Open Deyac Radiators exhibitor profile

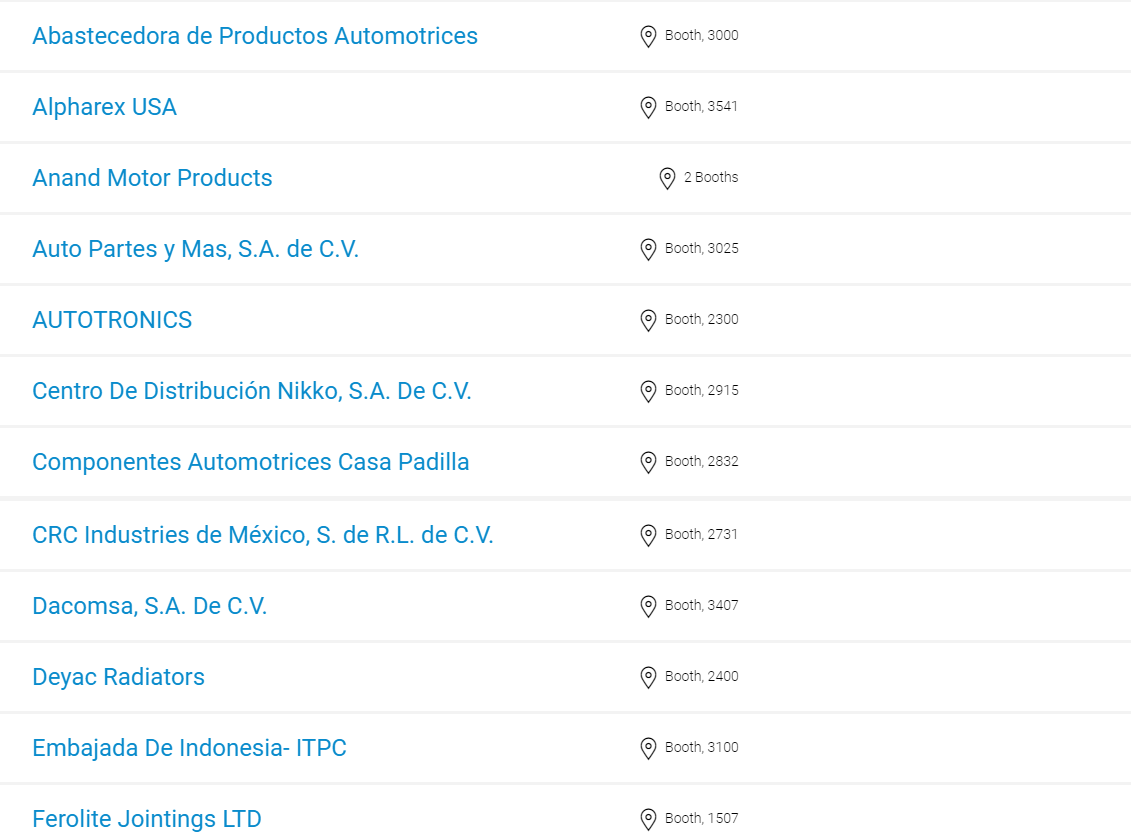pyautogui.click(x=118, y=677)
